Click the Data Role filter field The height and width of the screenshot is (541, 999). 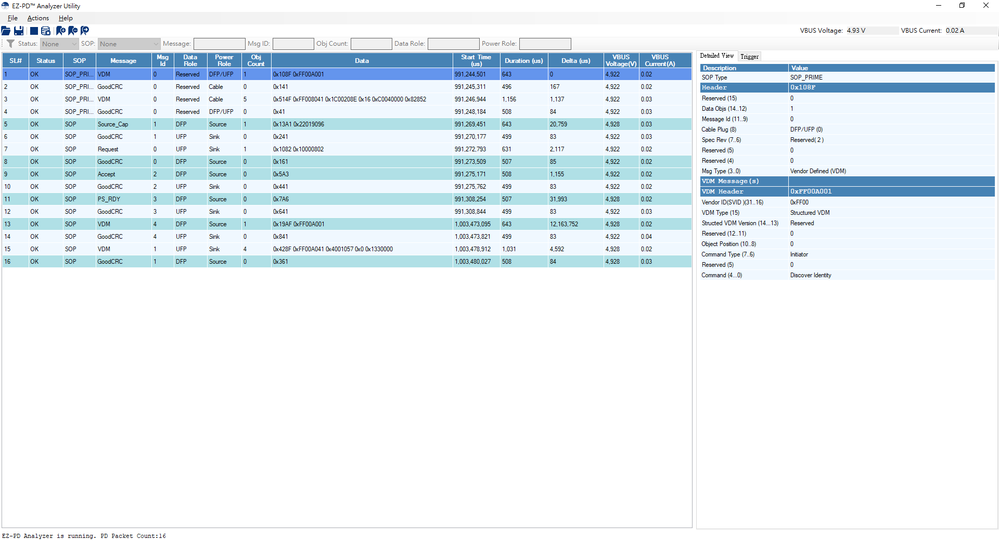tap(453, 44)
